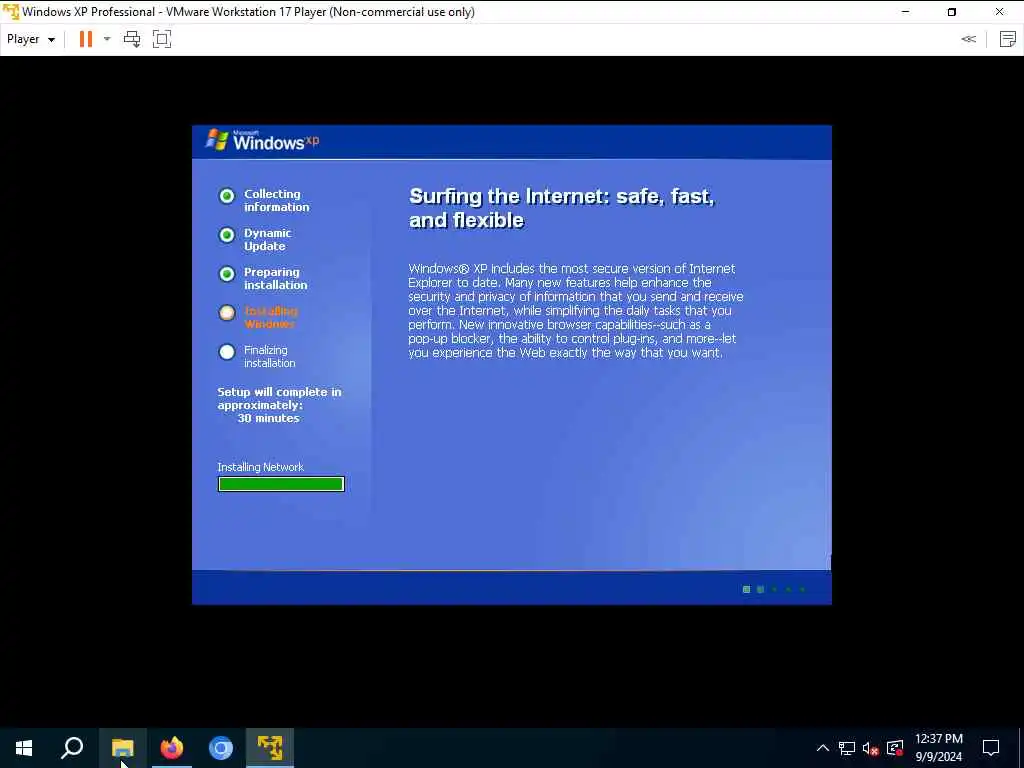Click the 'Installing Network' status label
The width and height of the screenshot is (1024, 768).
[261, 467]
